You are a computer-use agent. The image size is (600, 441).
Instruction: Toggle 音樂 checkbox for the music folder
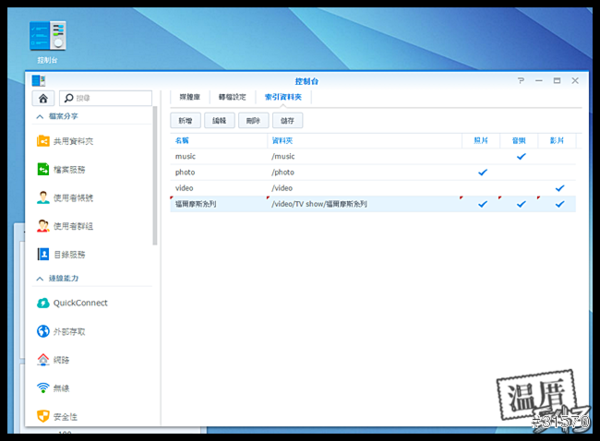tap(521, 156)
